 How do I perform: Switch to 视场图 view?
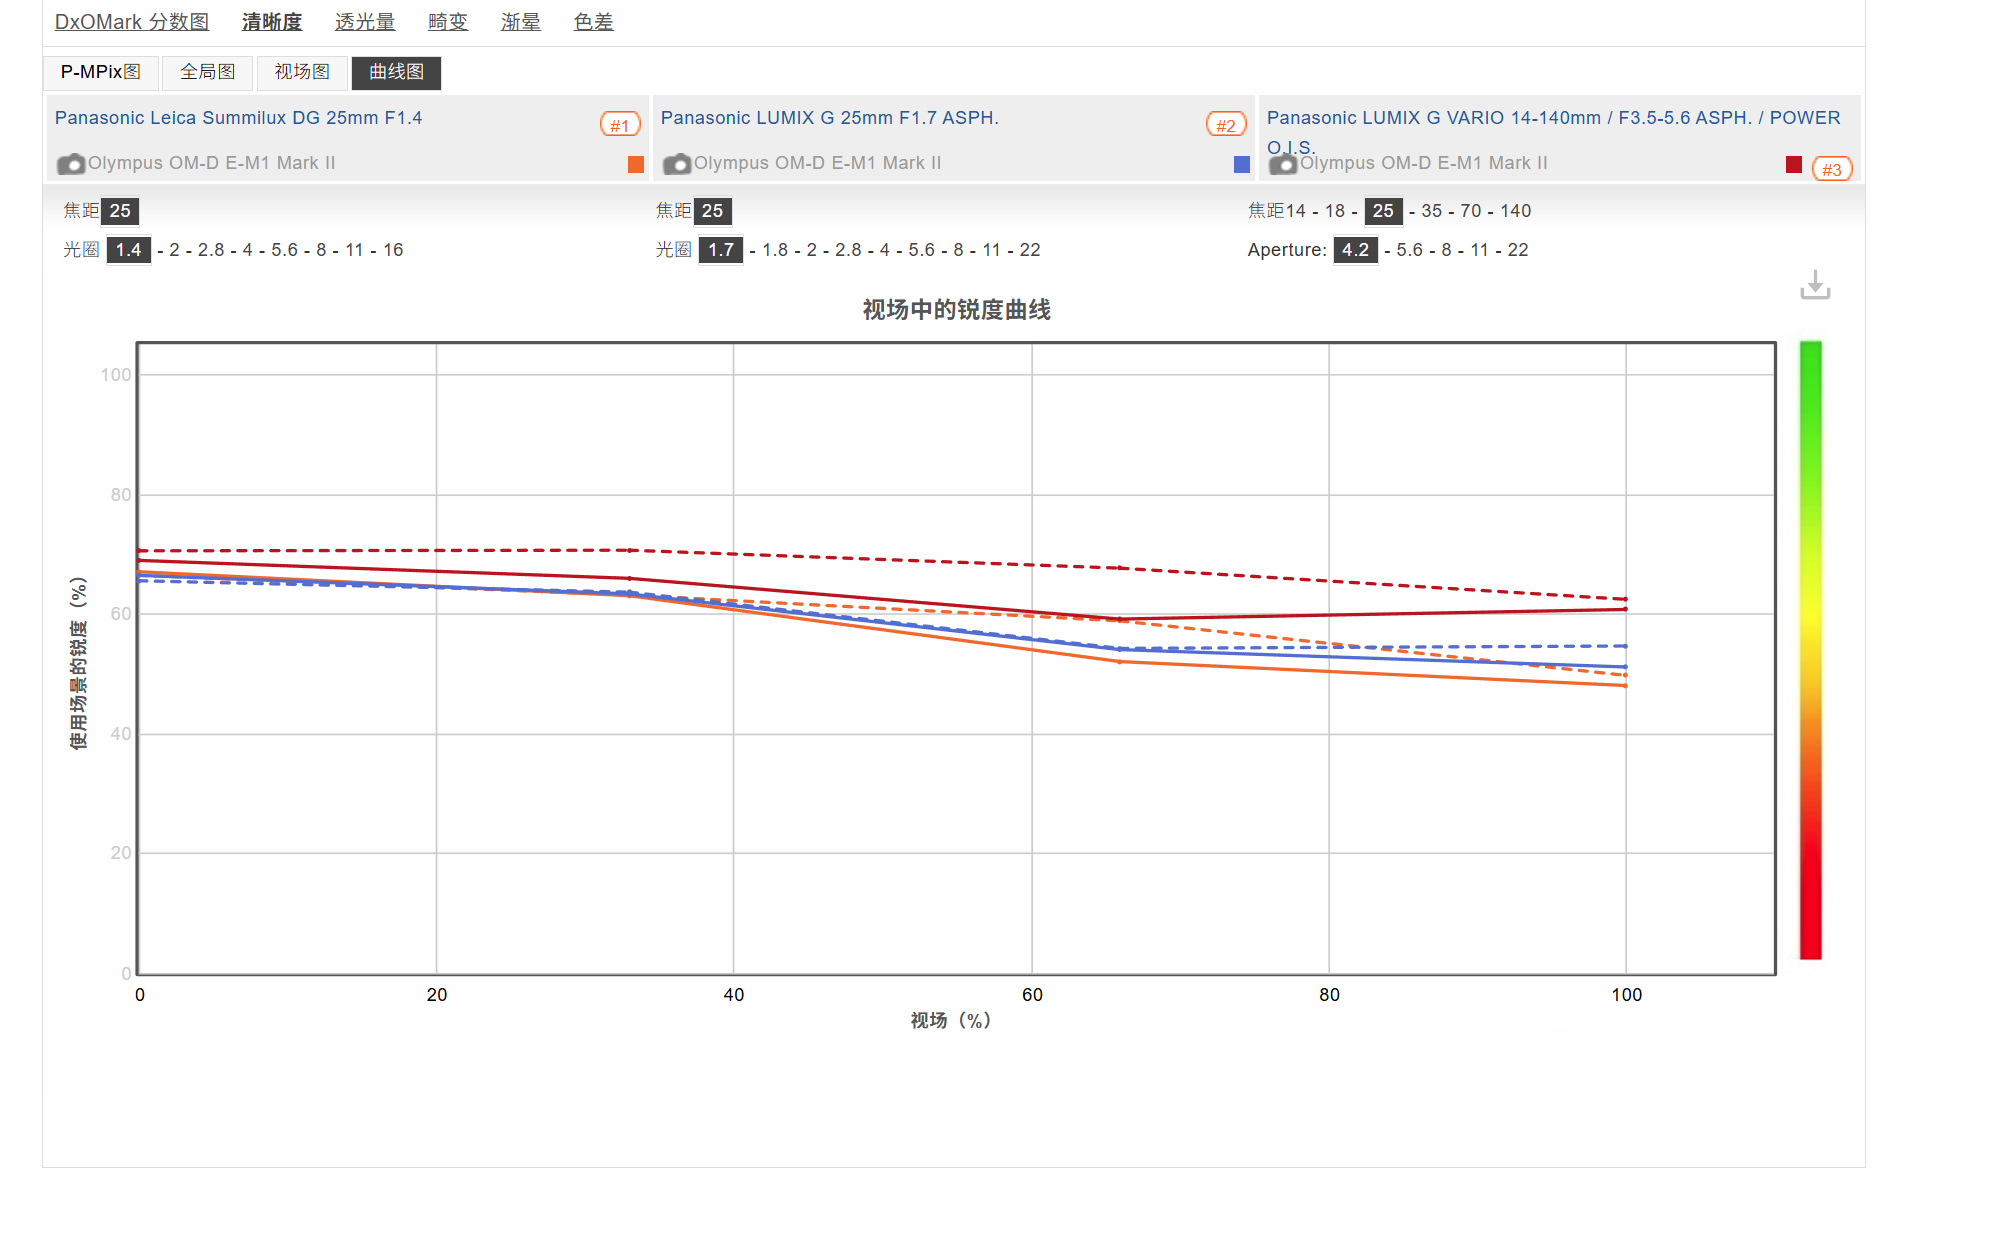[x=302, y=72]
